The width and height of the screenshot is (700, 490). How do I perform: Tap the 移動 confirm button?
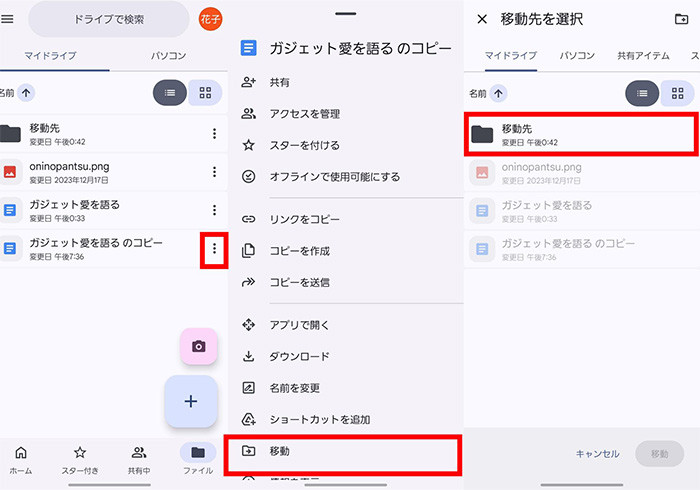click(659, 454)
